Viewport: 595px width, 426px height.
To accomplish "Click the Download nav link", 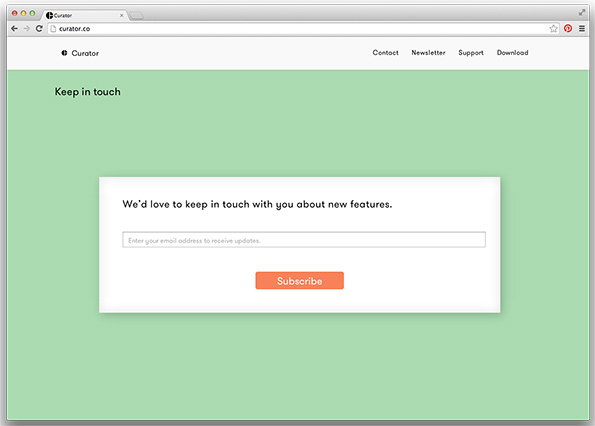I will pos(513,53).
